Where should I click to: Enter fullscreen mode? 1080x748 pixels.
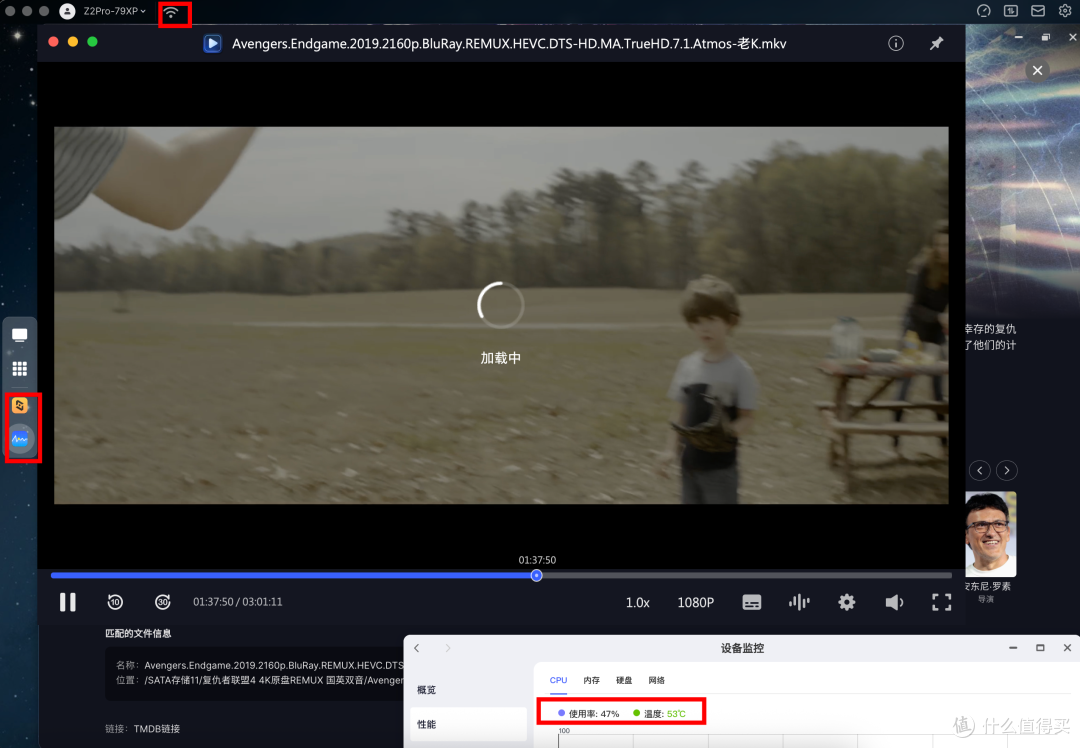942,603
